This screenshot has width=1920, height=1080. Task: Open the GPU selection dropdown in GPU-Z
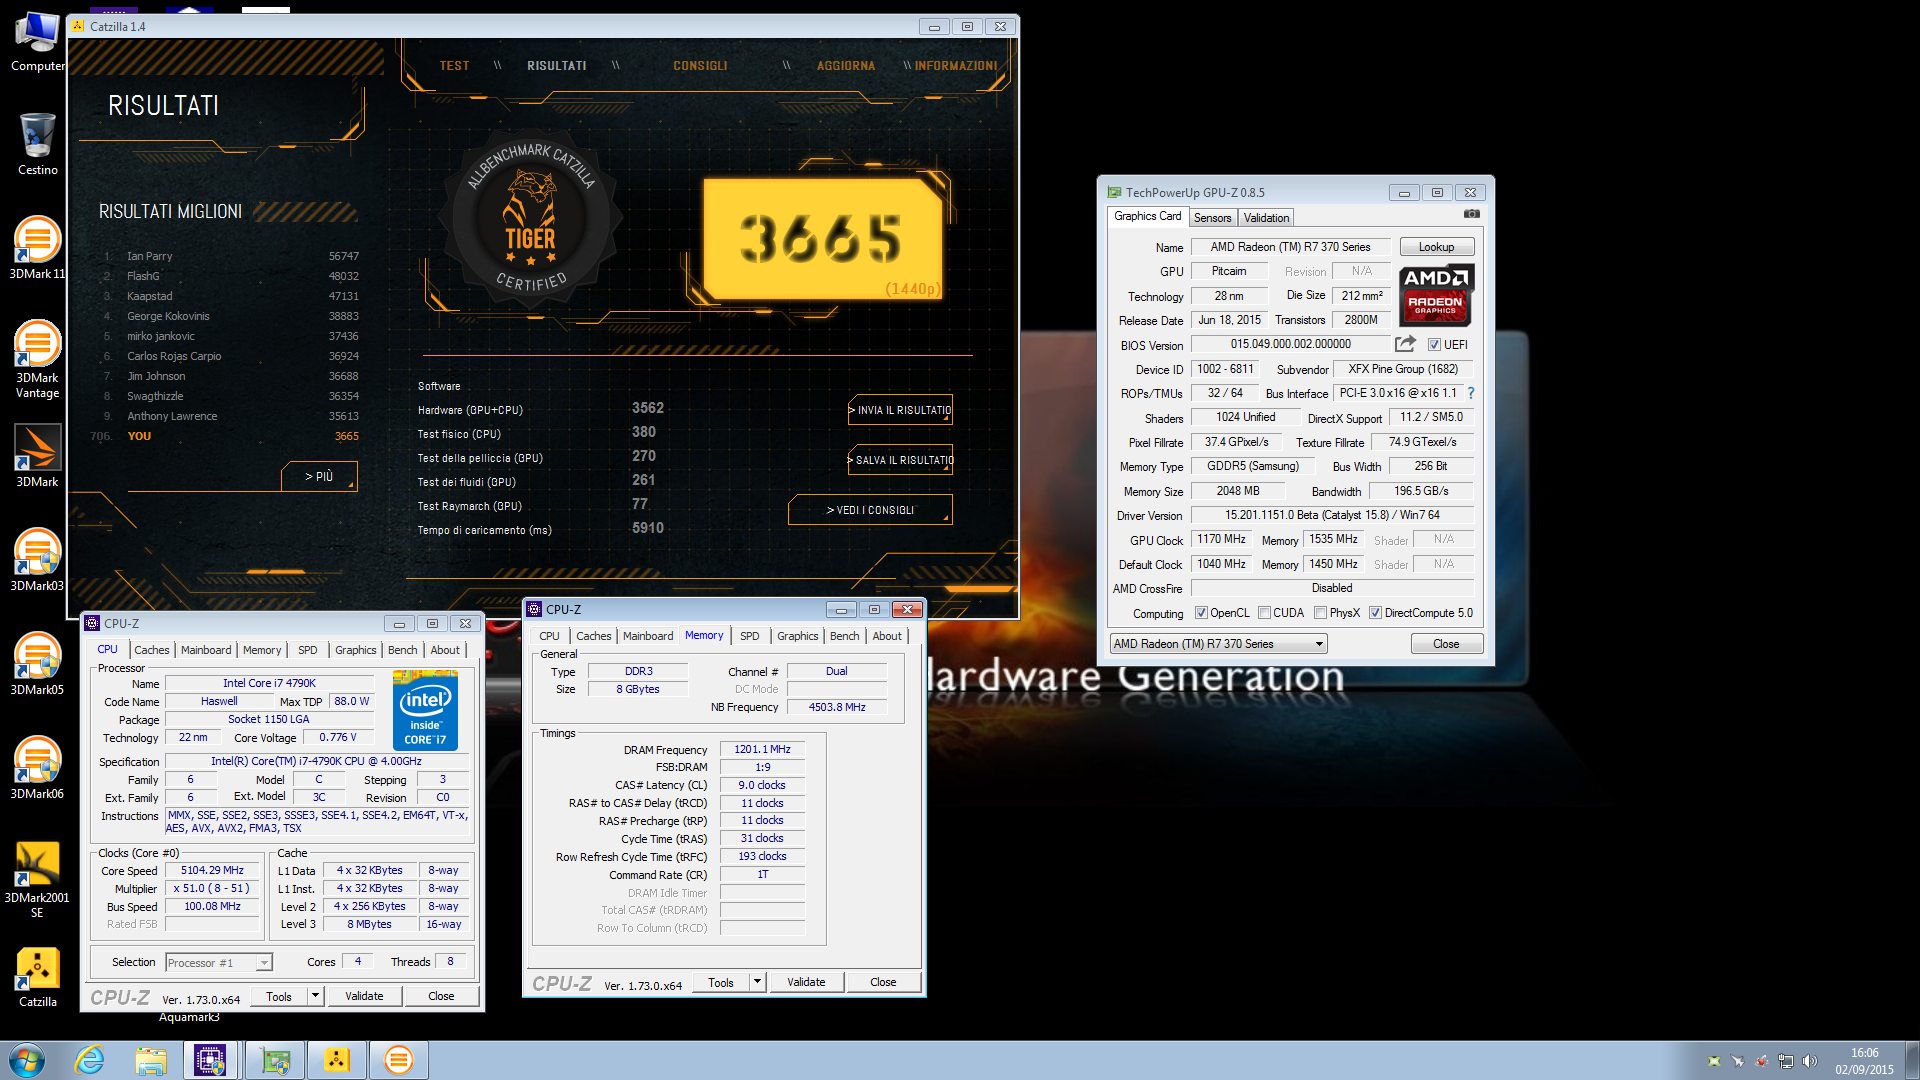[x=1219, y=644]
